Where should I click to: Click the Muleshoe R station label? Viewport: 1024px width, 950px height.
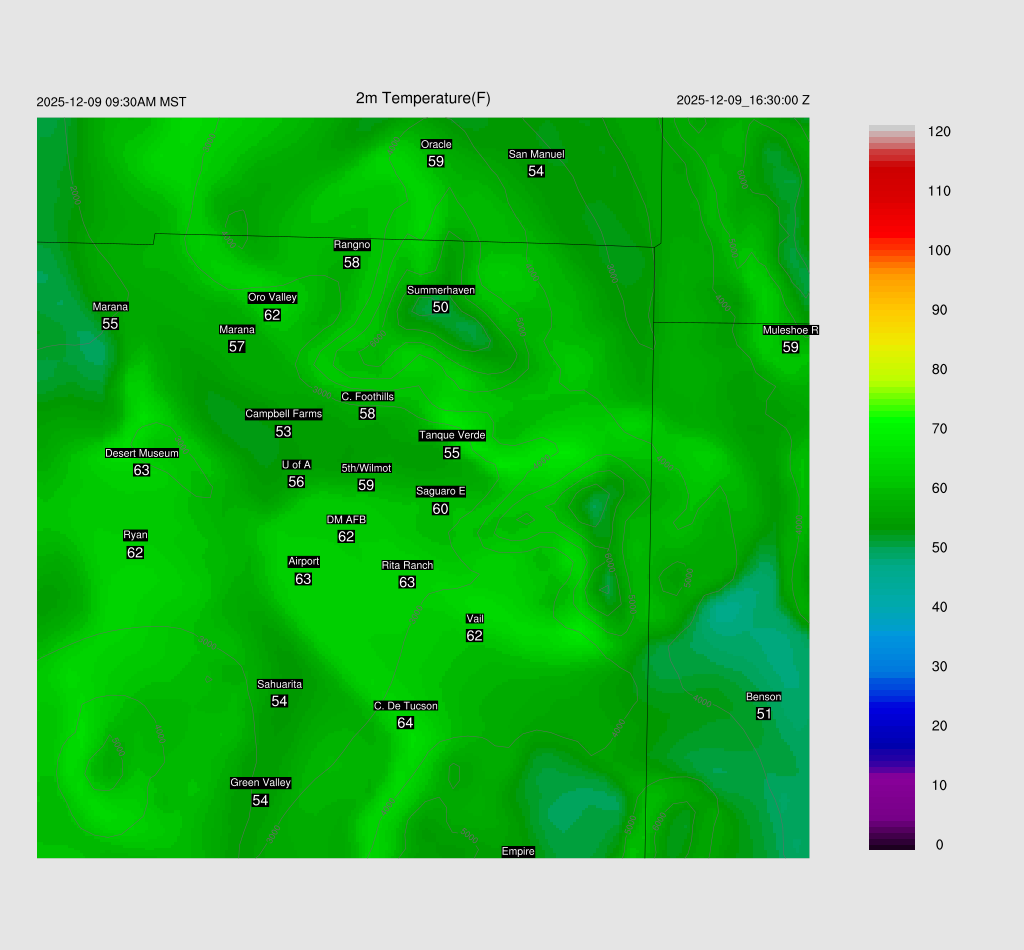[x=790, y=330]
